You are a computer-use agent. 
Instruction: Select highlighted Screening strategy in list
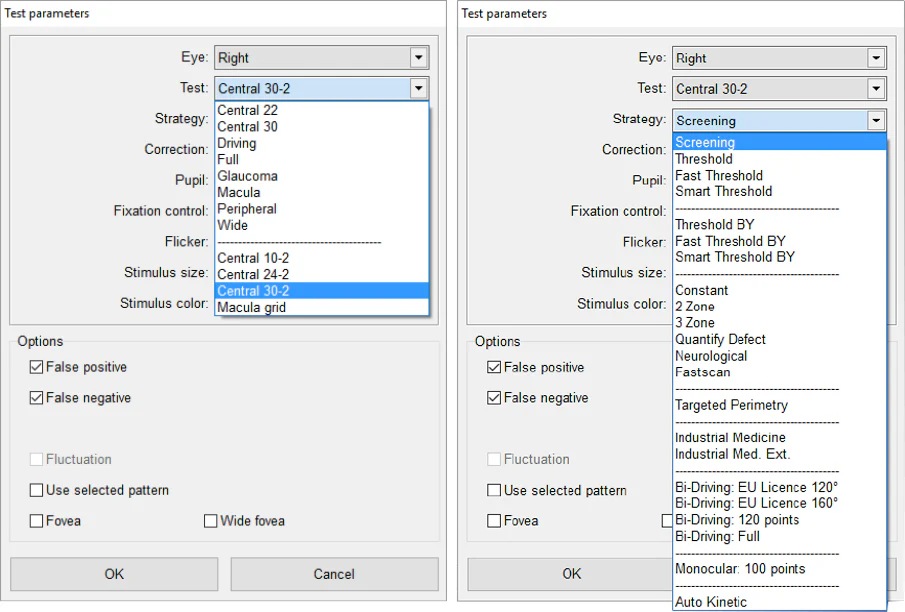[x=779, y=142]
